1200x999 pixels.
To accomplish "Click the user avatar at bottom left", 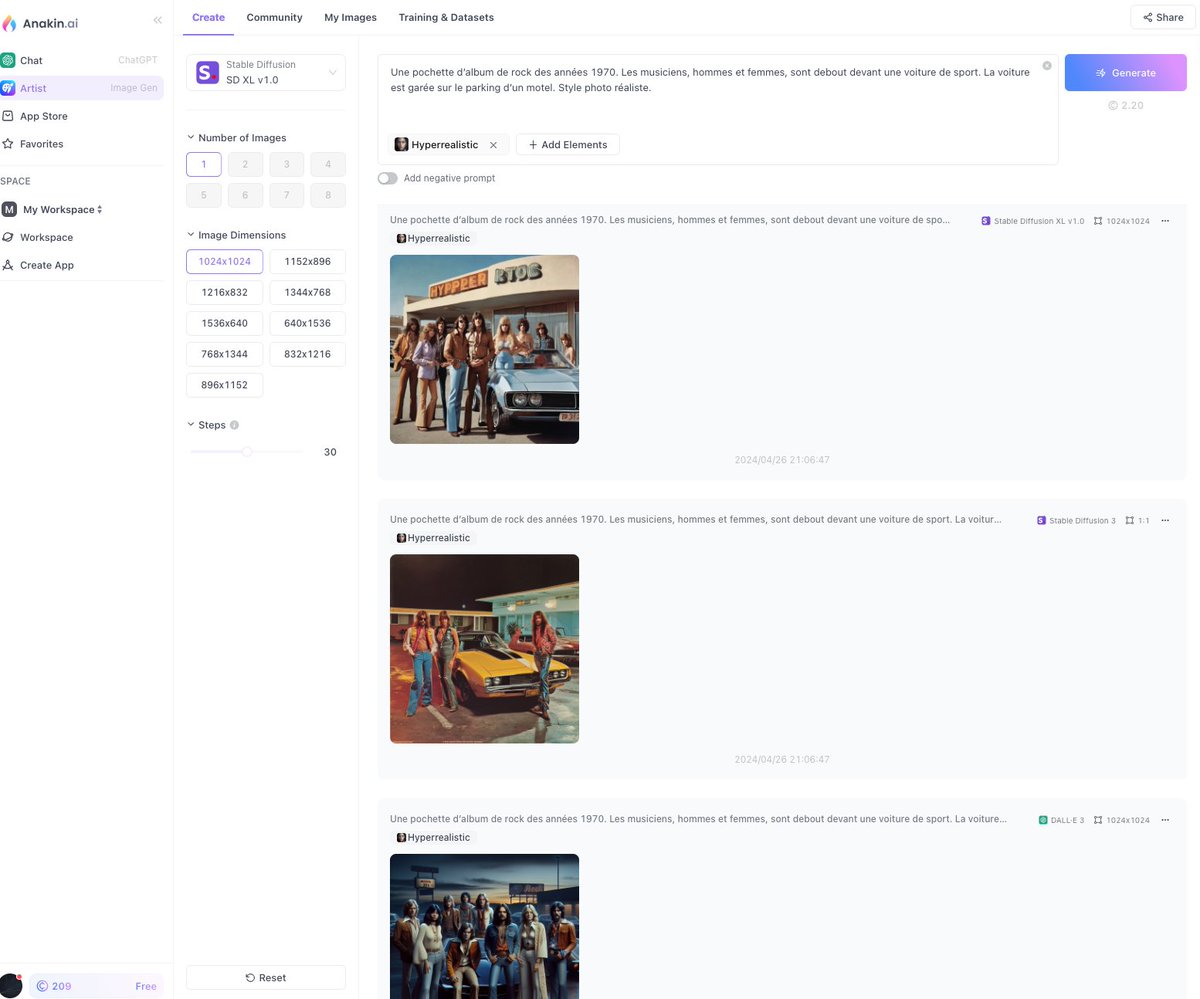I will pyautogui.click(x=11, y=985).
